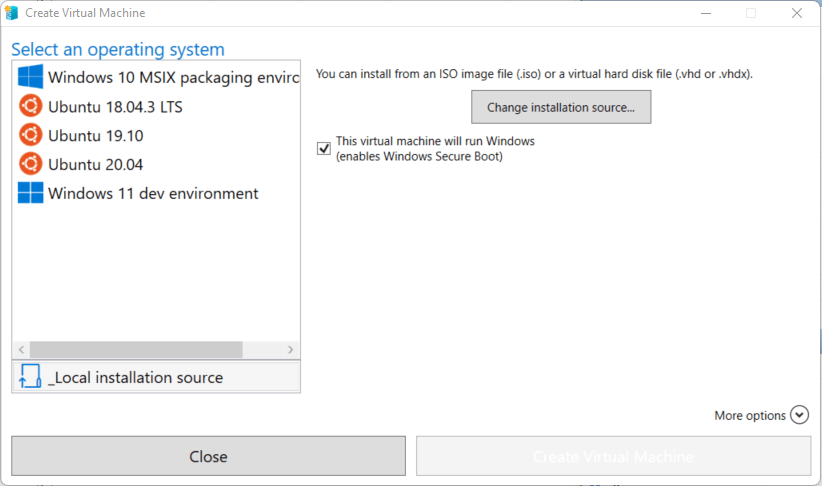Click the Change installation source button

561,107
